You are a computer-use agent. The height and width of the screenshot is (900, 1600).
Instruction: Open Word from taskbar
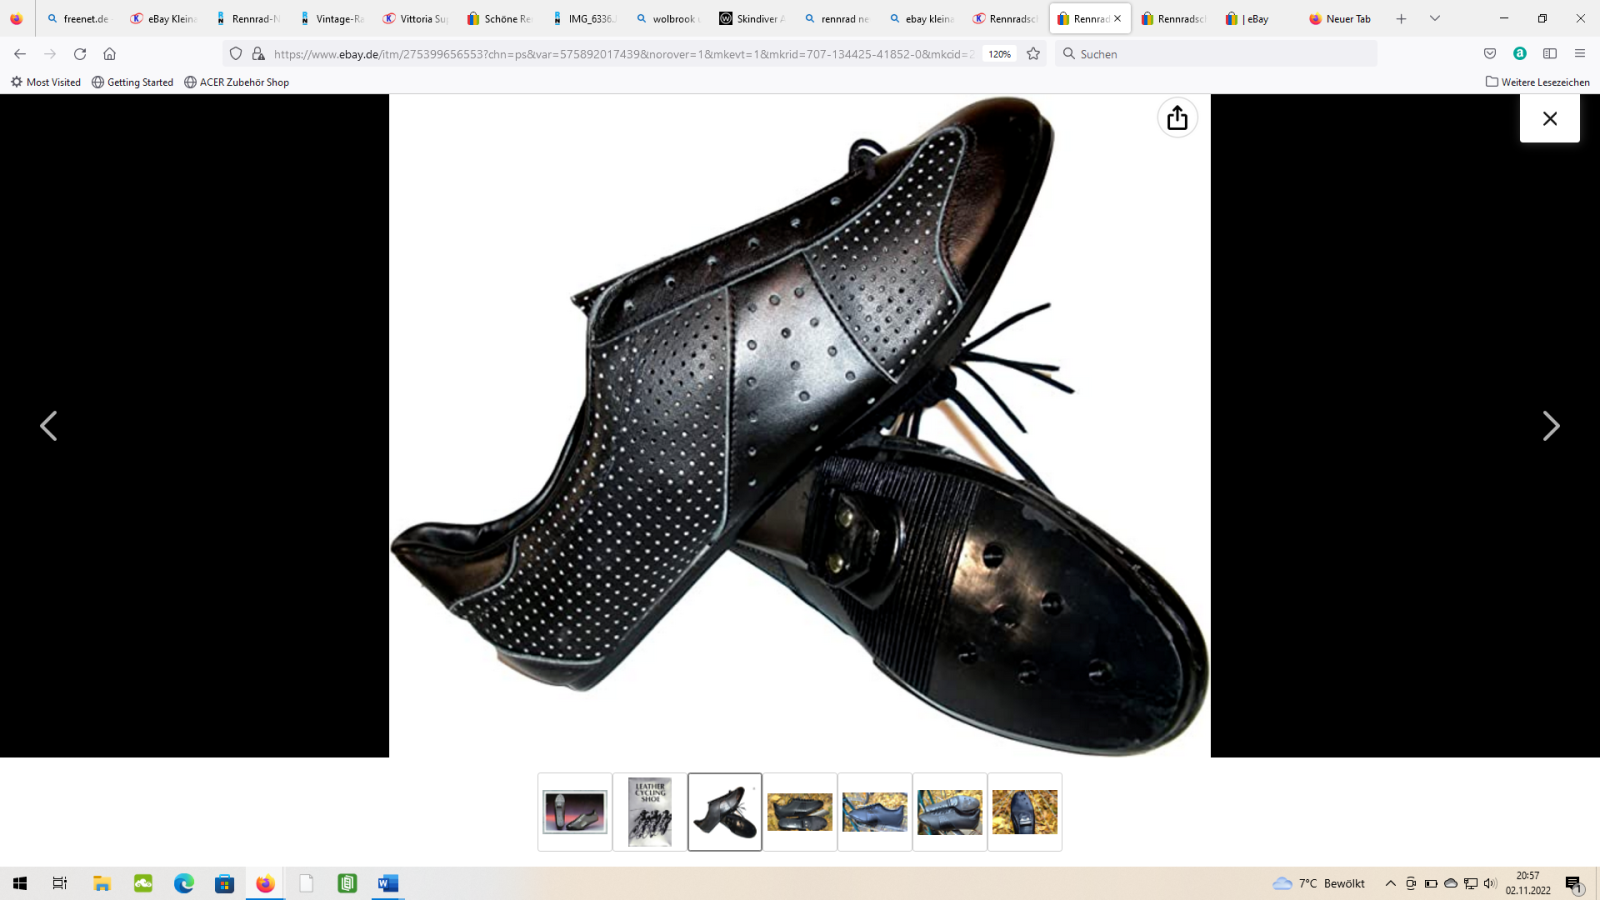pos(388,883)
